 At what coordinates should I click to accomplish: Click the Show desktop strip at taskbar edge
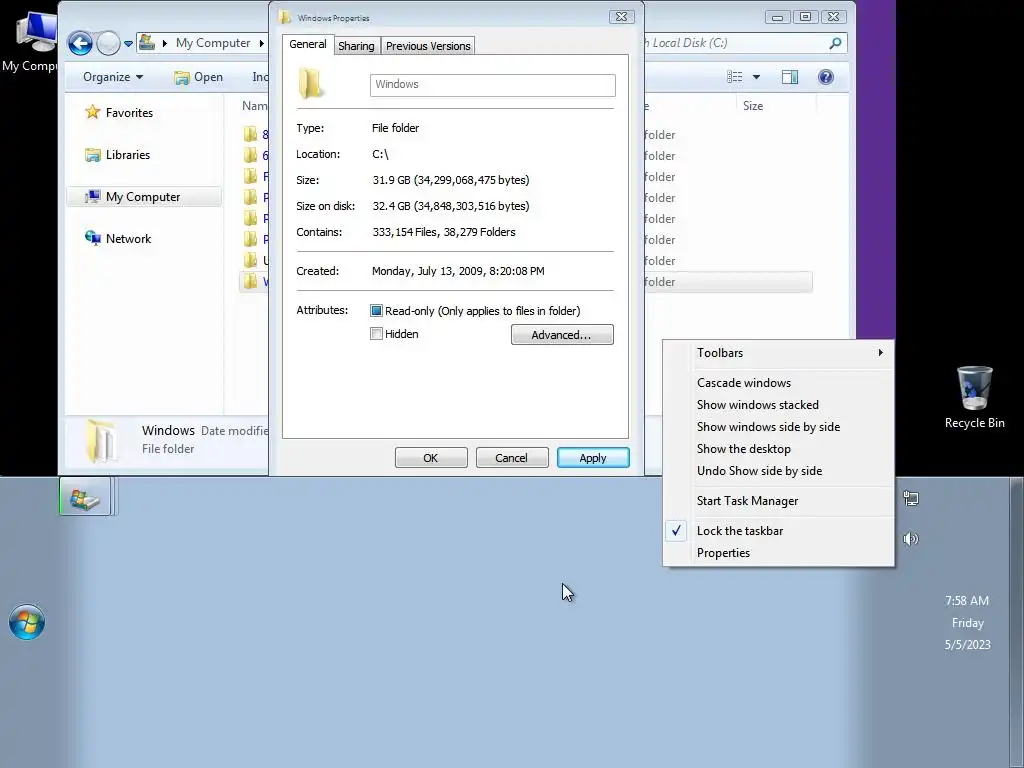tap(1016, 622)
